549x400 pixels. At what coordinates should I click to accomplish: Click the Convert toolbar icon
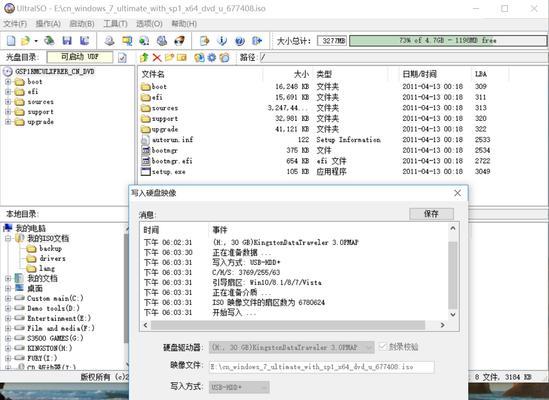point(144,41)
